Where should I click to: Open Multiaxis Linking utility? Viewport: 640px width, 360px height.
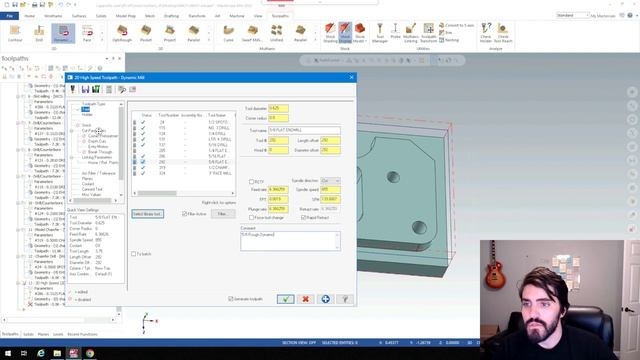point(411,33)
